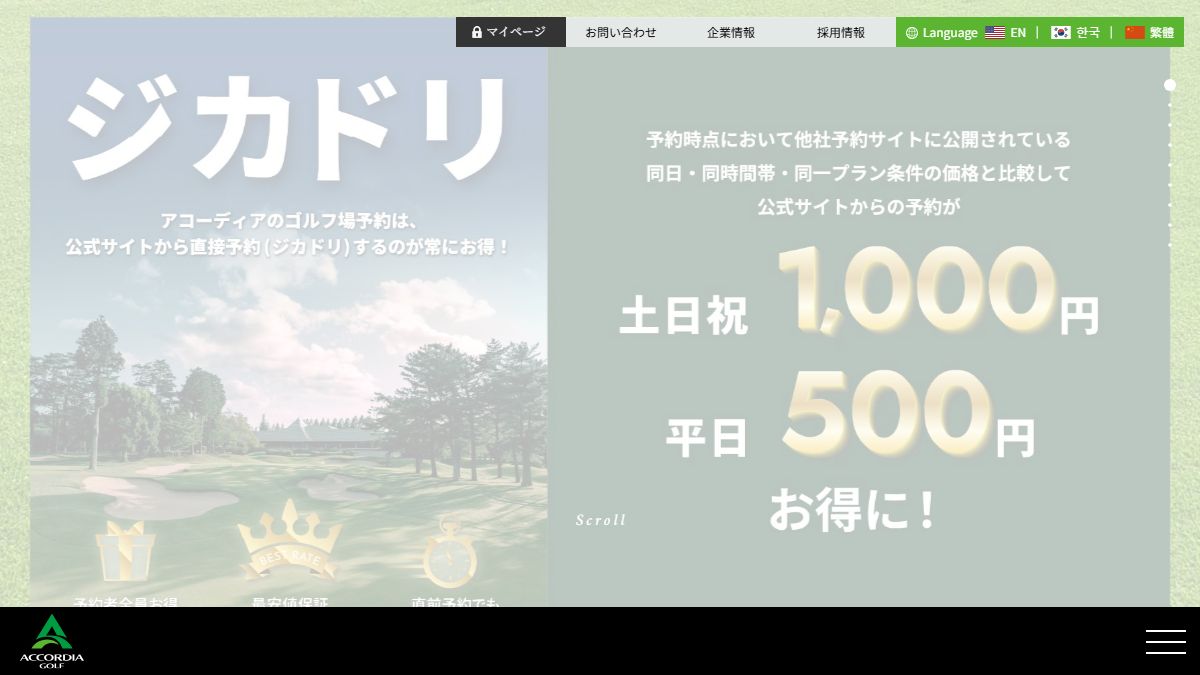Click the Accordia Golf logo

coord(52,641)
